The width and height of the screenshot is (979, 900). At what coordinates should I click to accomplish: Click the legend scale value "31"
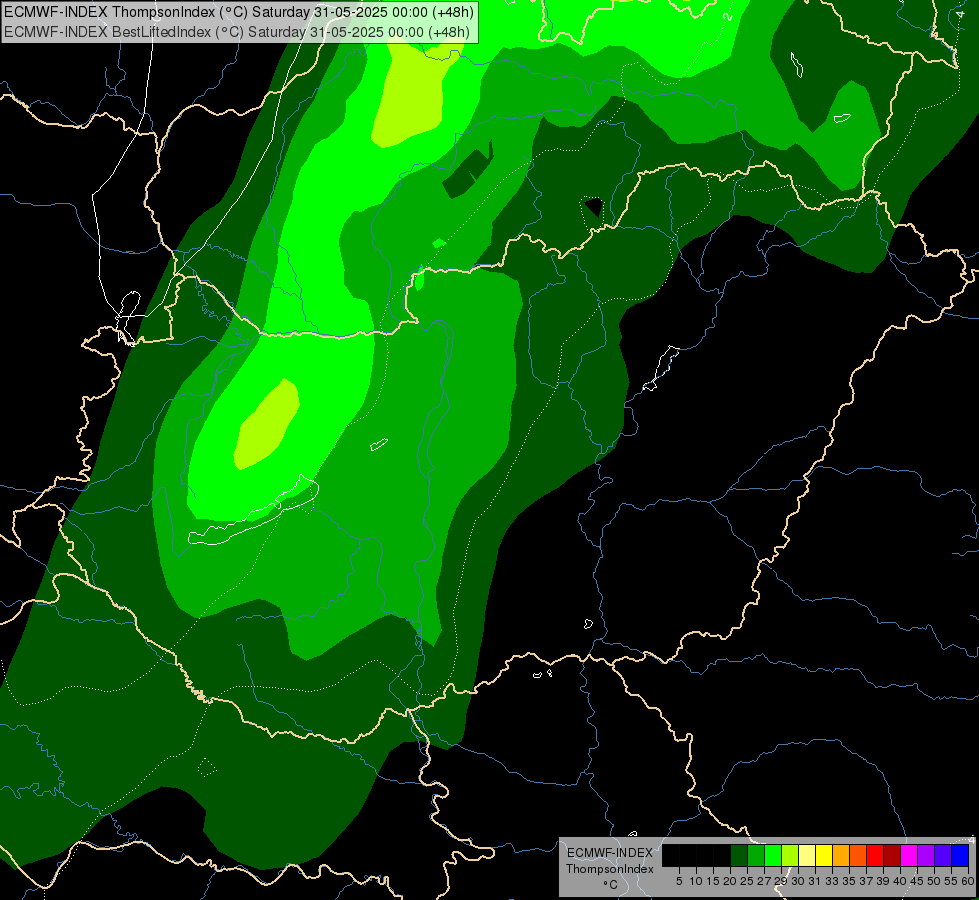(x=815, y=881)
